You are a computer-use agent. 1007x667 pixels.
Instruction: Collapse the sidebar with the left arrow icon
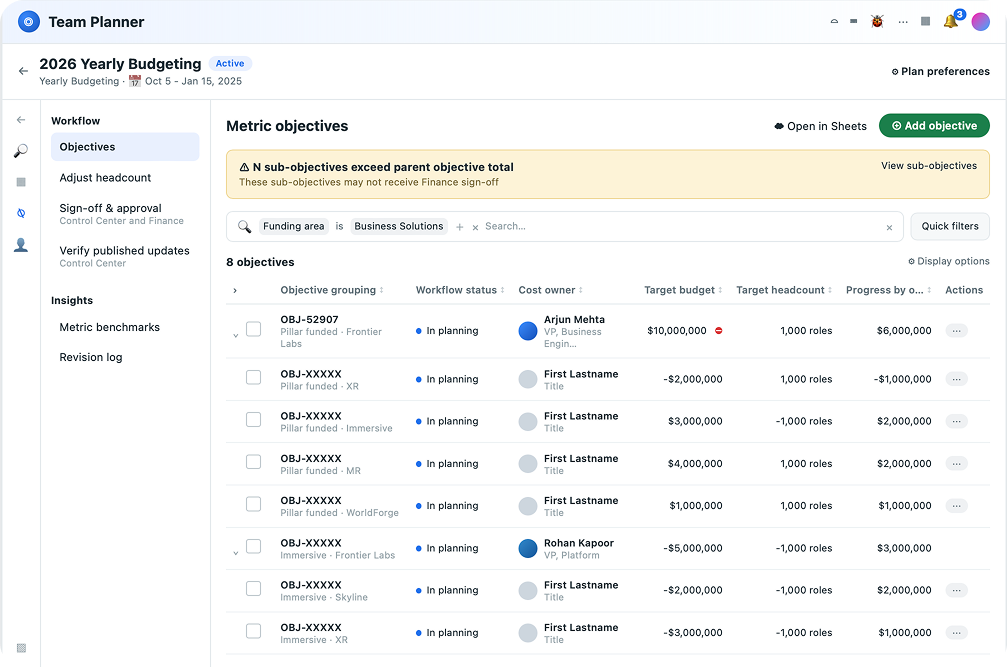[21, 120]
